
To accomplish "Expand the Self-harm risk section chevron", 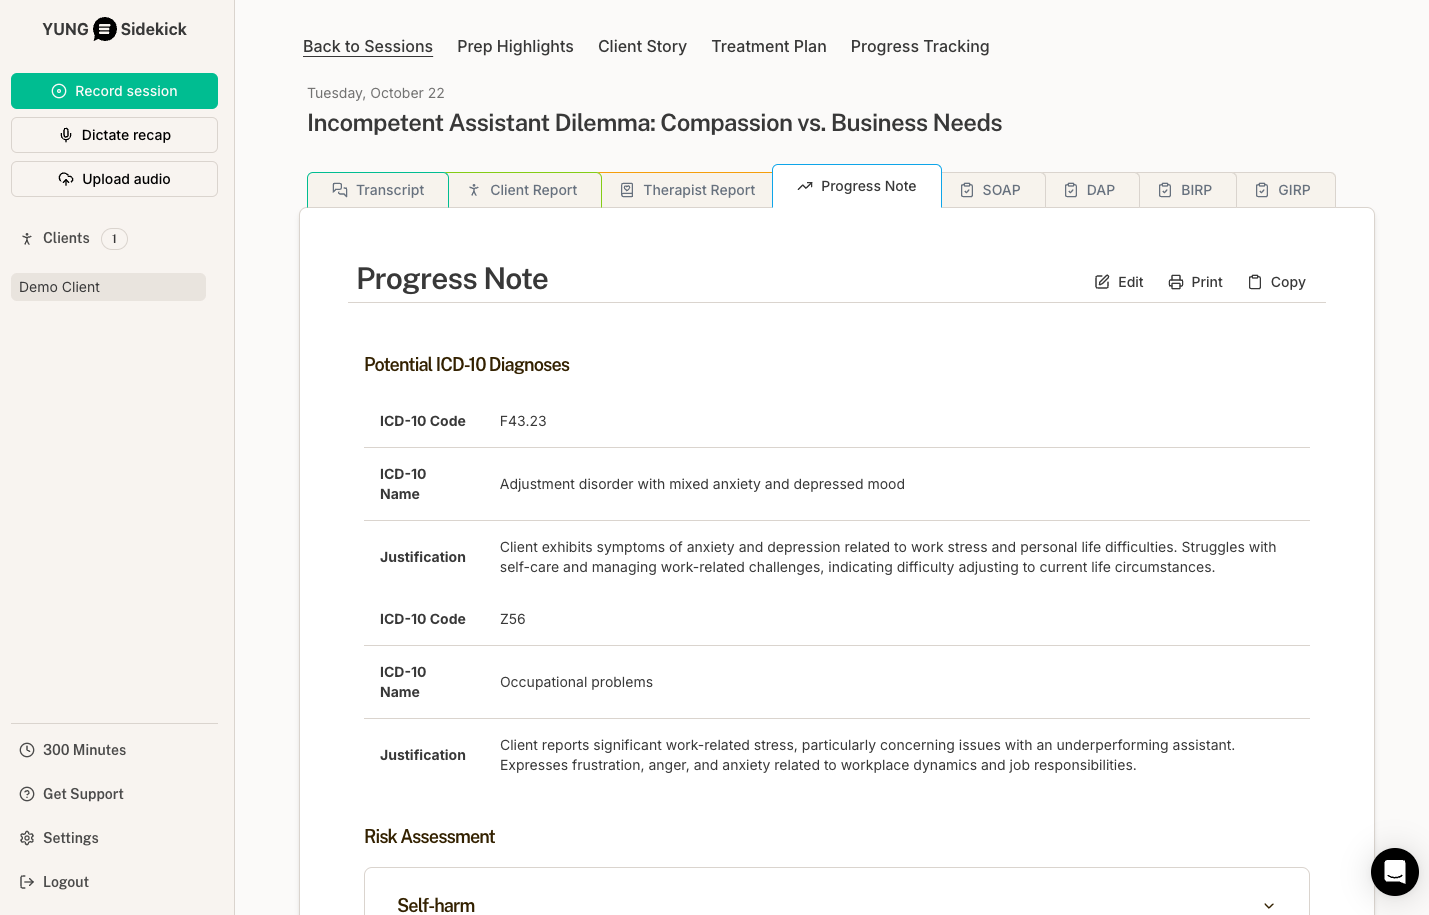I will click(x=1268, y=905).
